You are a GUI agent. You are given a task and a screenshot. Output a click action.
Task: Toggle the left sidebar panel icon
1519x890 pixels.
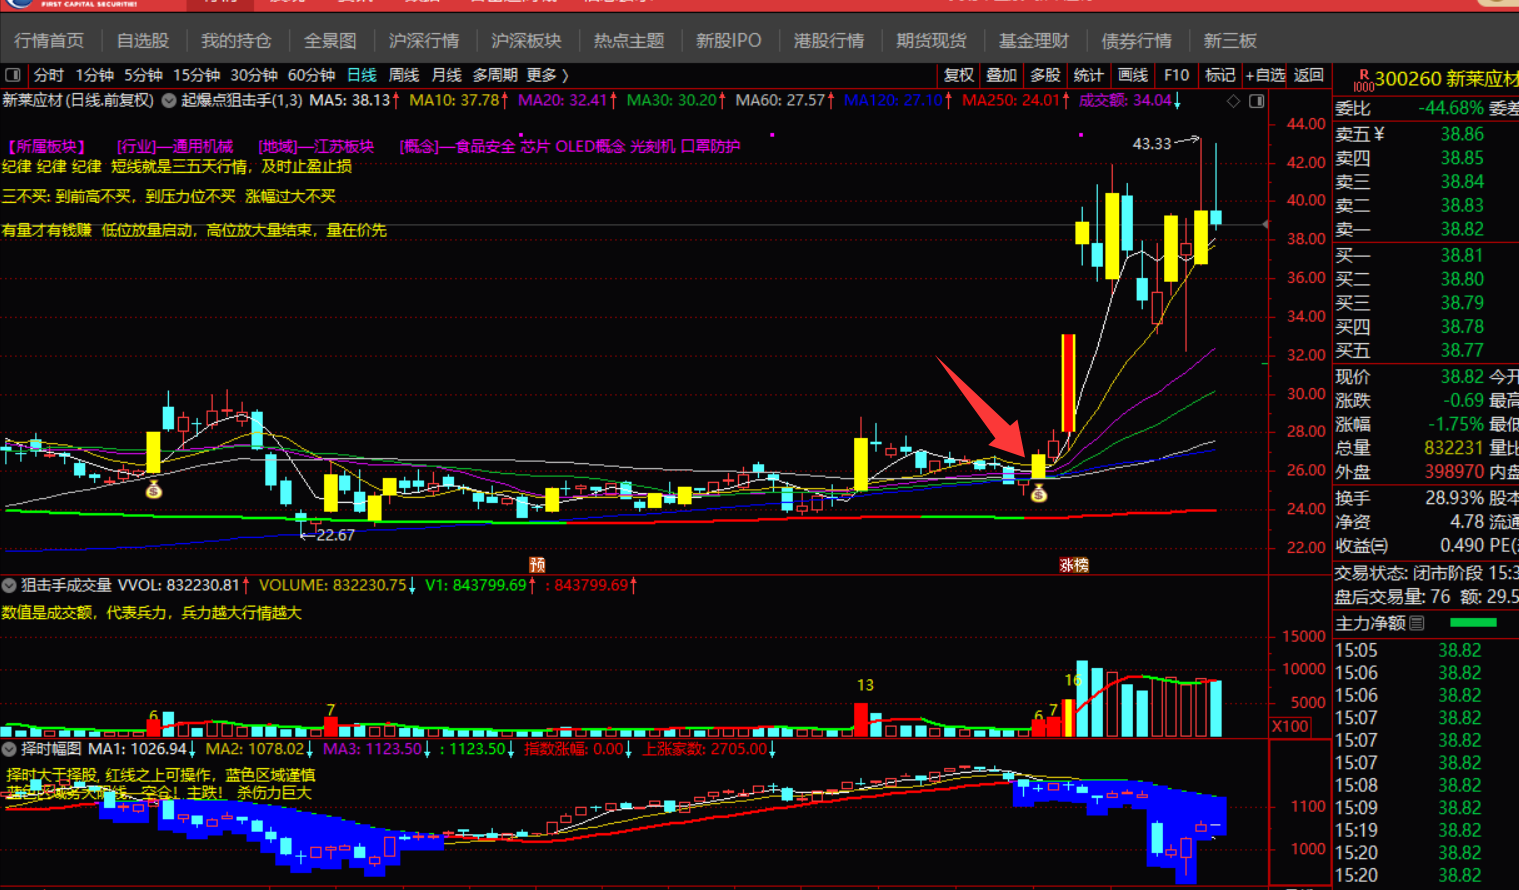pyautogui.click(x=13, y=75)
